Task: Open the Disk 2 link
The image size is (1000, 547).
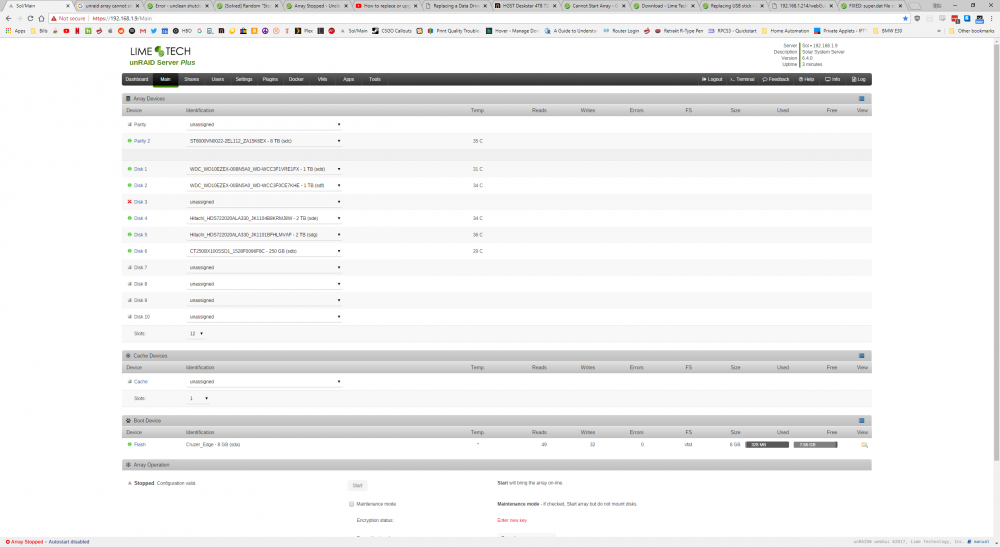Action: click(x=140, y=186)
